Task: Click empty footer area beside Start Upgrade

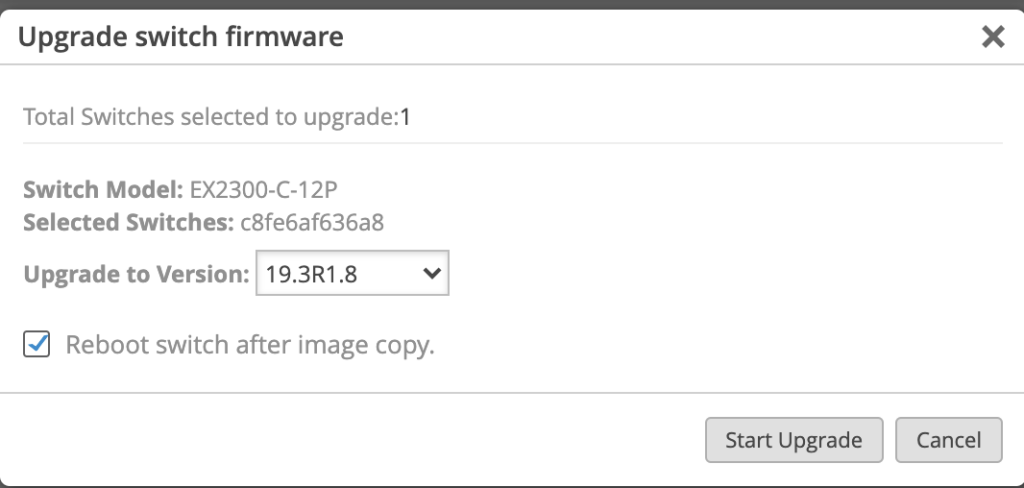Action: (400, 440)
